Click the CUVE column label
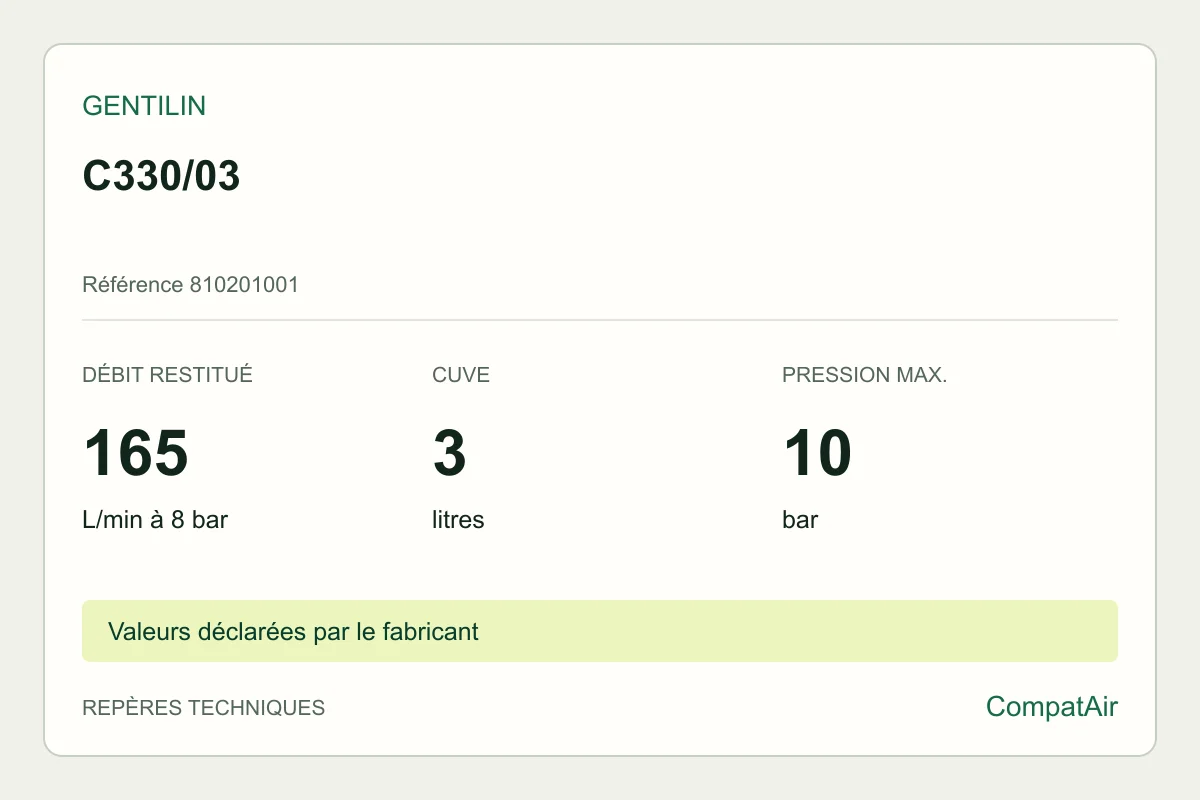This screenshot has width=1200, height=800. [461, 375]
